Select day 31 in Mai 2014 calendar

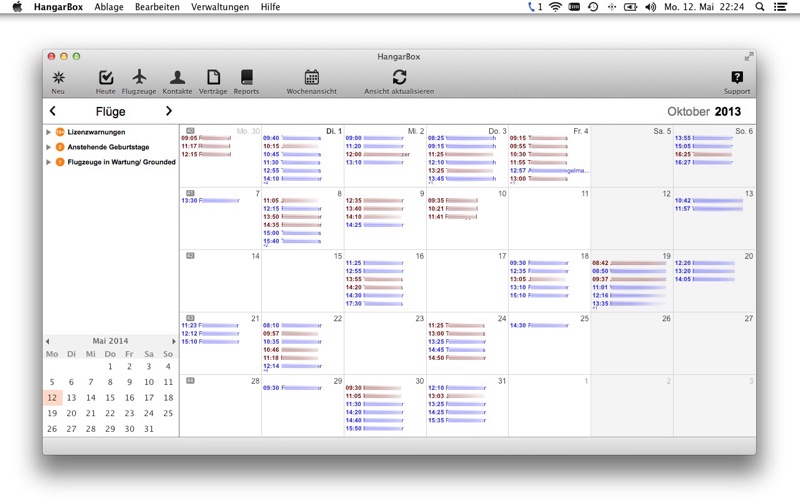pyautogui.click(x=149, y=429)
